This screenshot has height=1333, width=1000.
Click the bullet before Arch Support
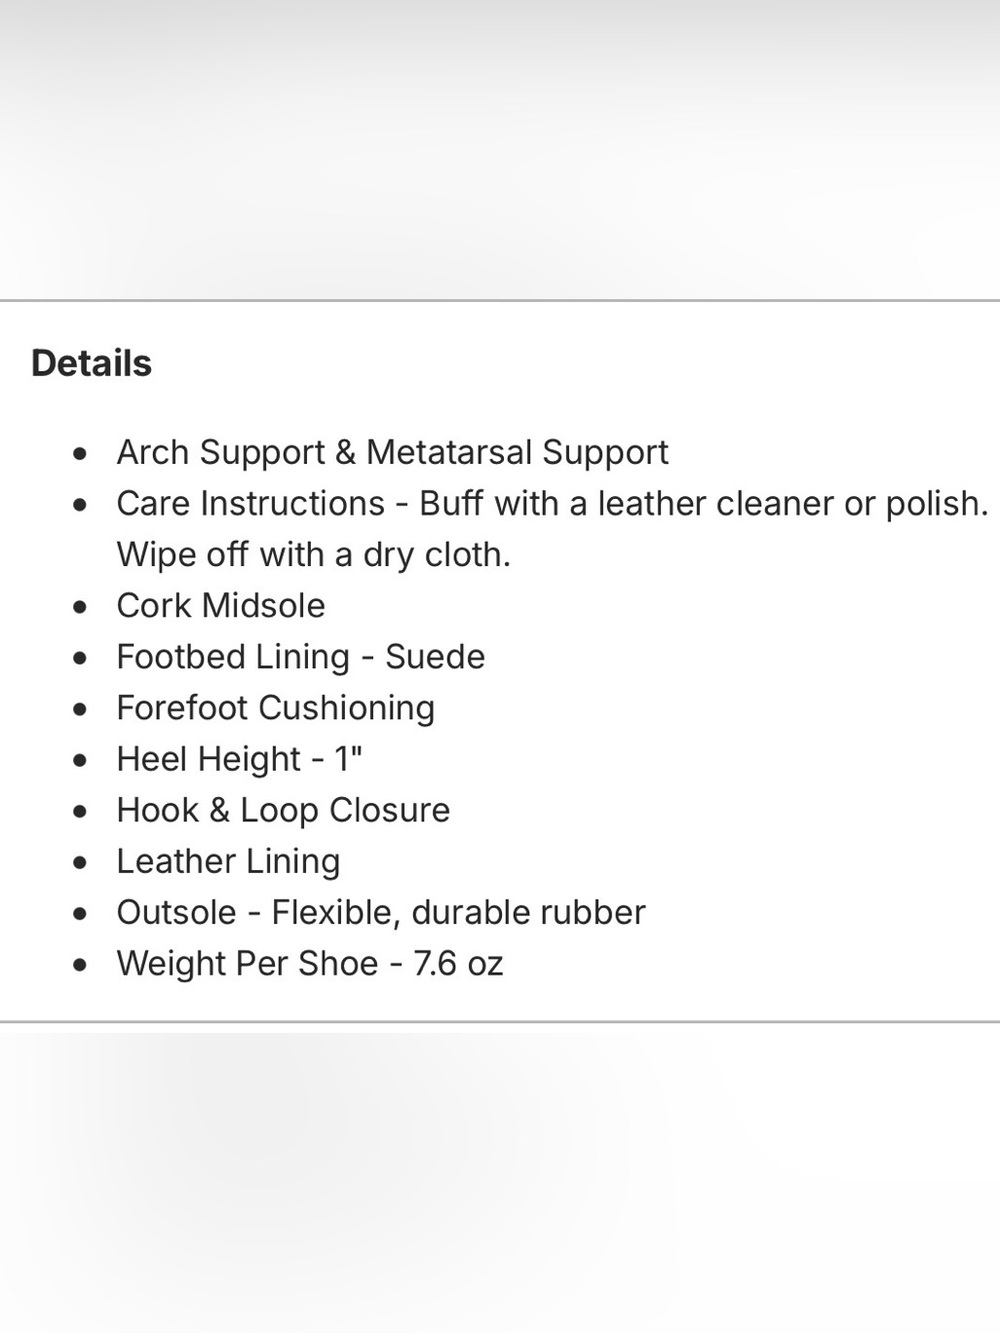[x=80, y=454]
